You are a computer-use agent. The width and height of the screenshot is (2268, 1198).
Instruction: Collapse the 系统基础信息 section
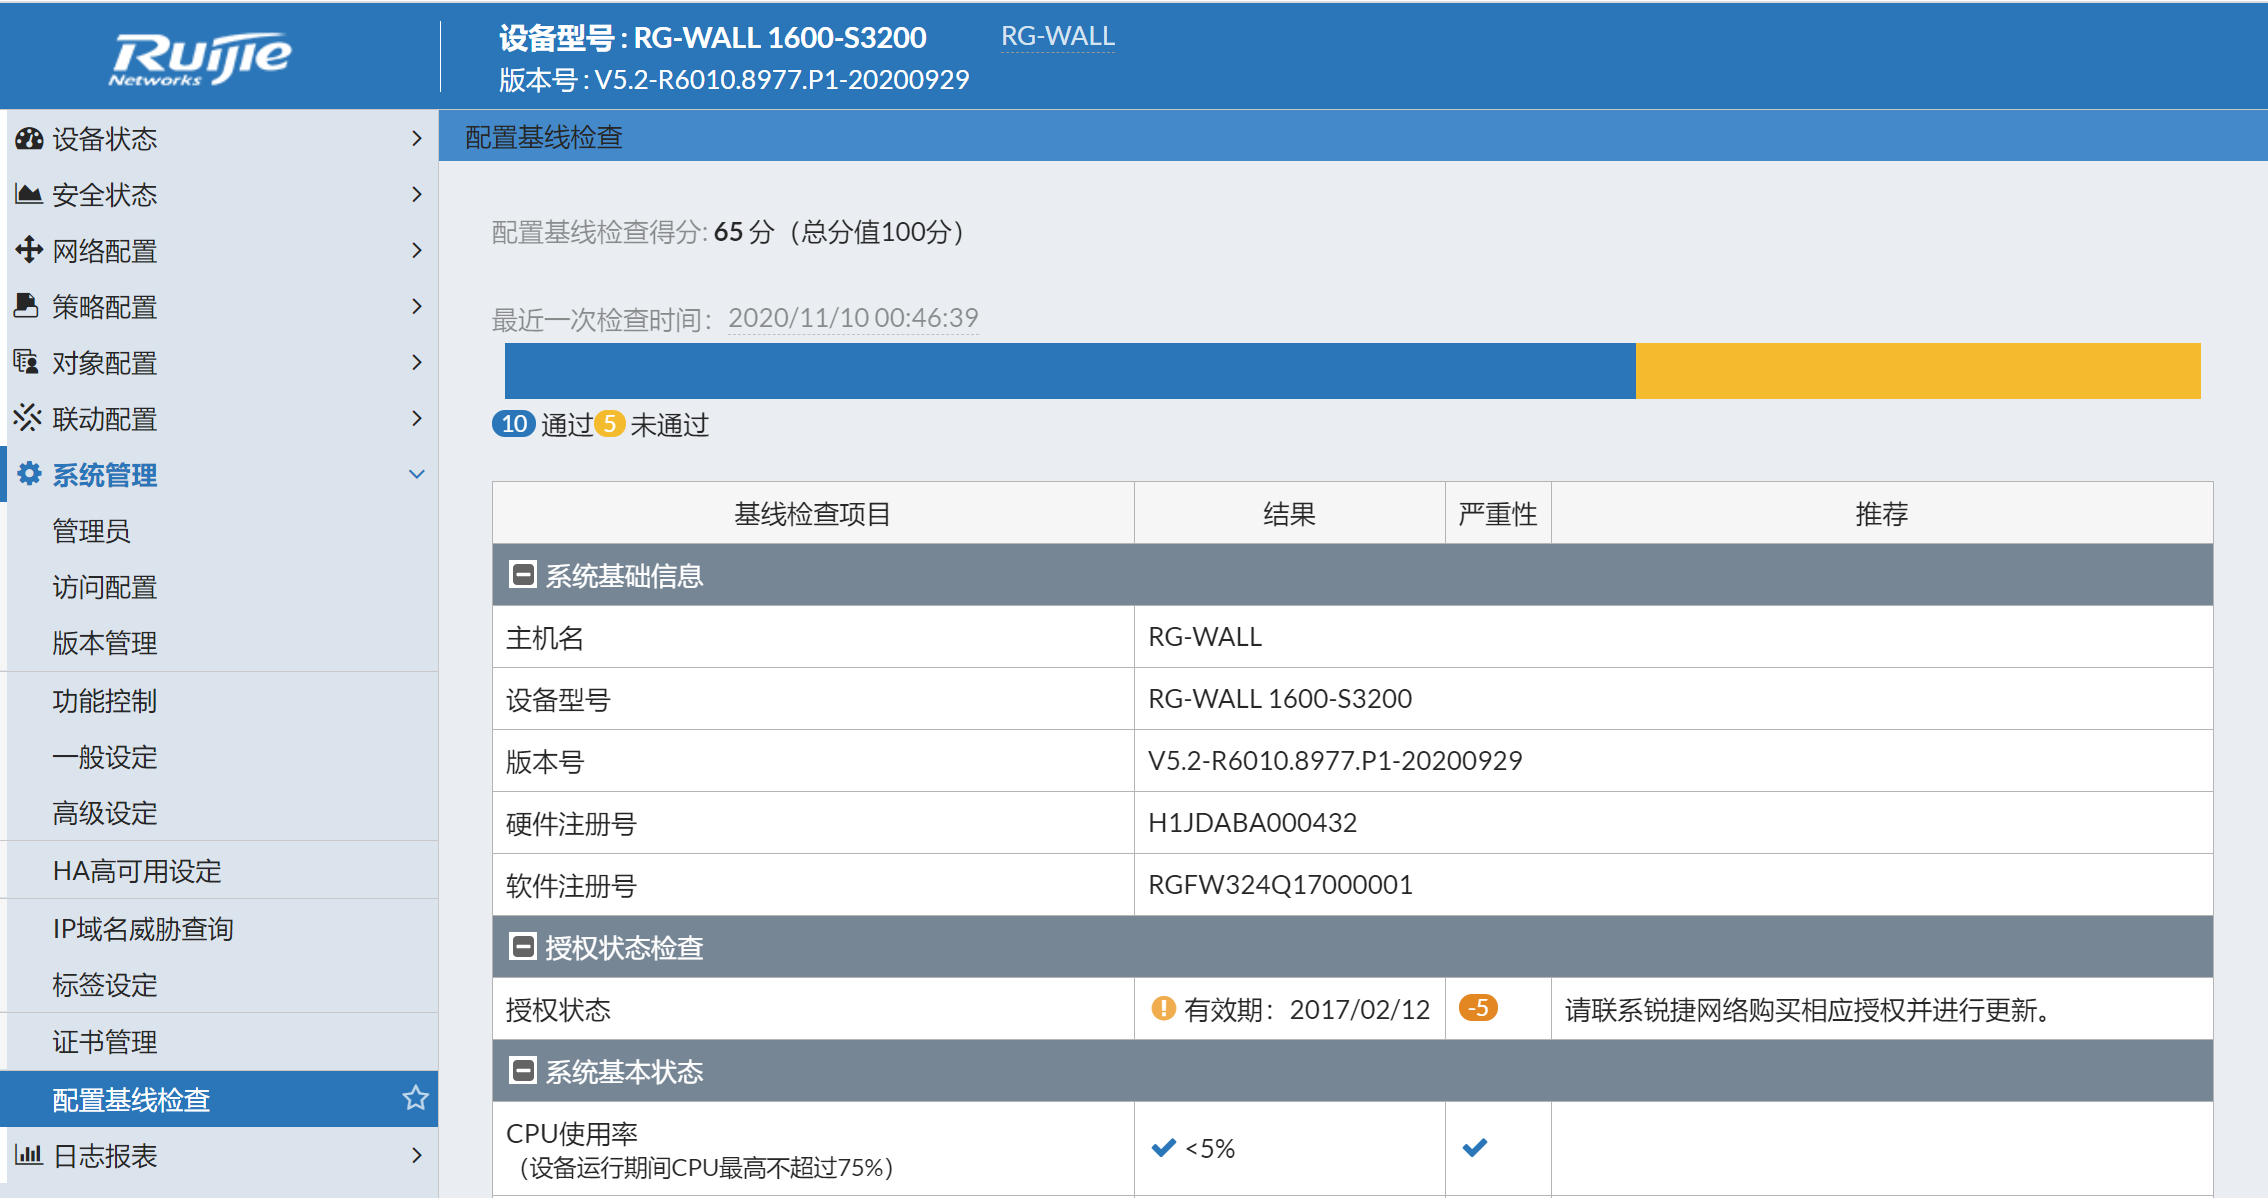[522, 575]
